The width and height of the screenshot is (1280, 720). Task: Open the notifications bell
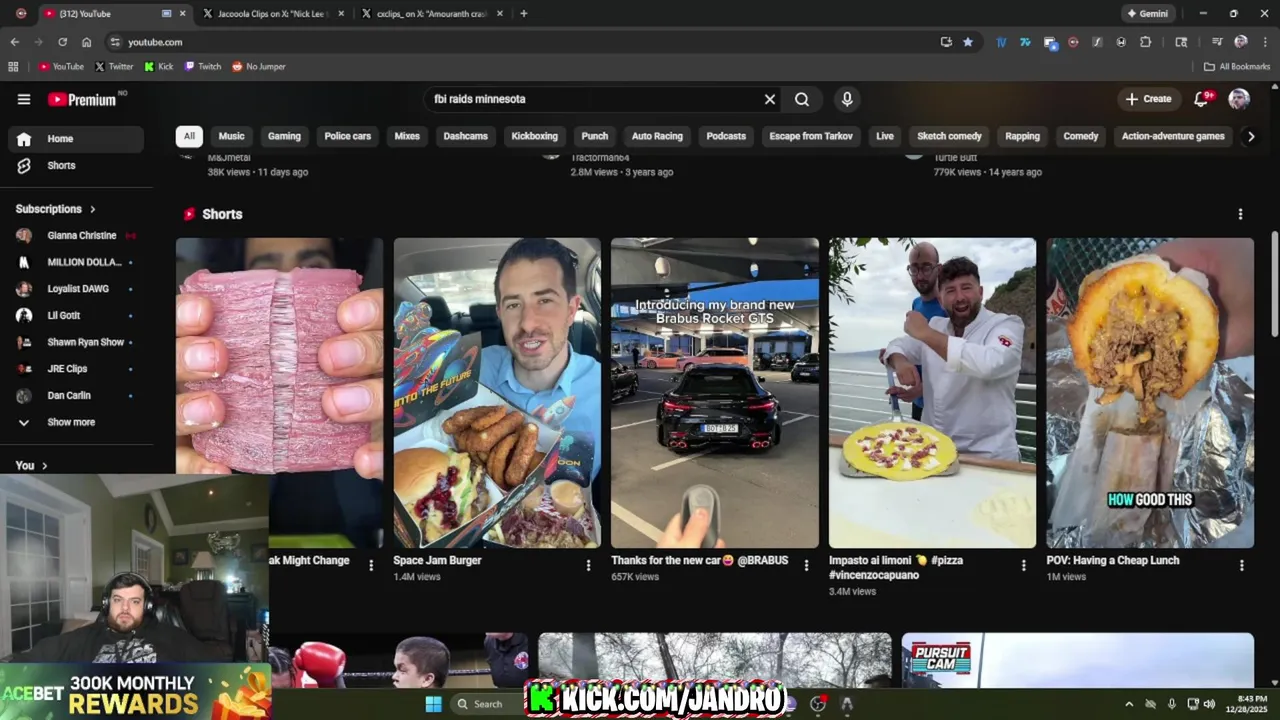pos(1202,99)
